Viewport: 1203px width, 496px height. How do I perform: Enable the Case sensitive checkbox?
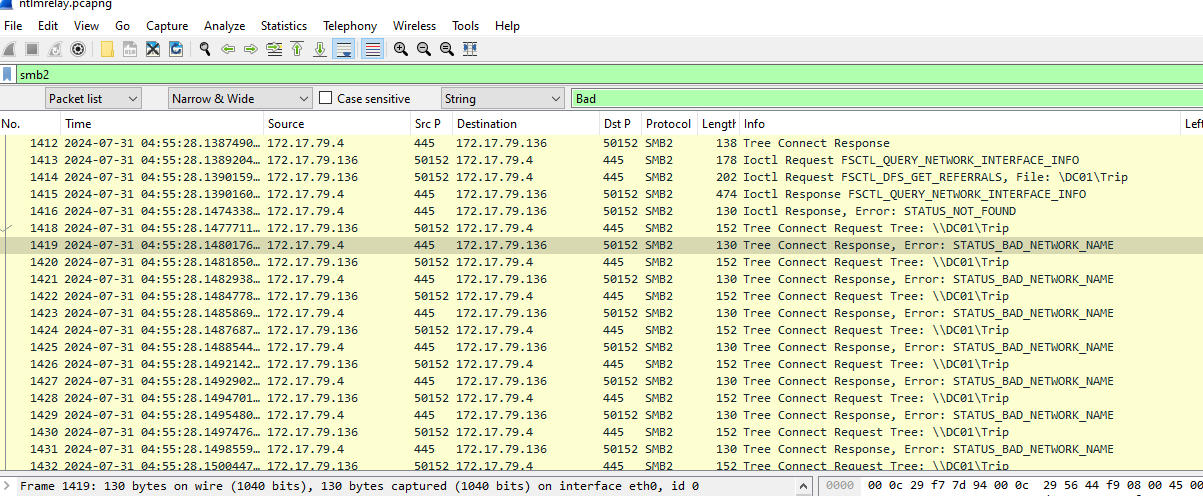325,98
